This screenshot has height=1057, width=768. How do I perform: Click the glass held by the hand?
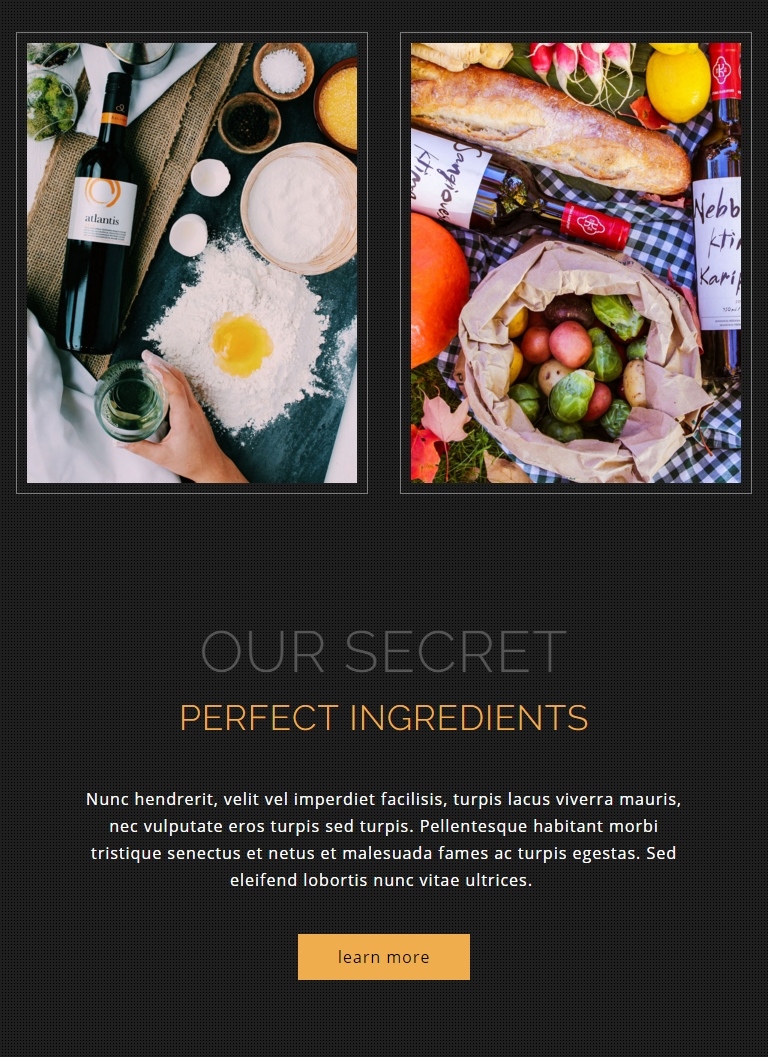tap(130, 401)
